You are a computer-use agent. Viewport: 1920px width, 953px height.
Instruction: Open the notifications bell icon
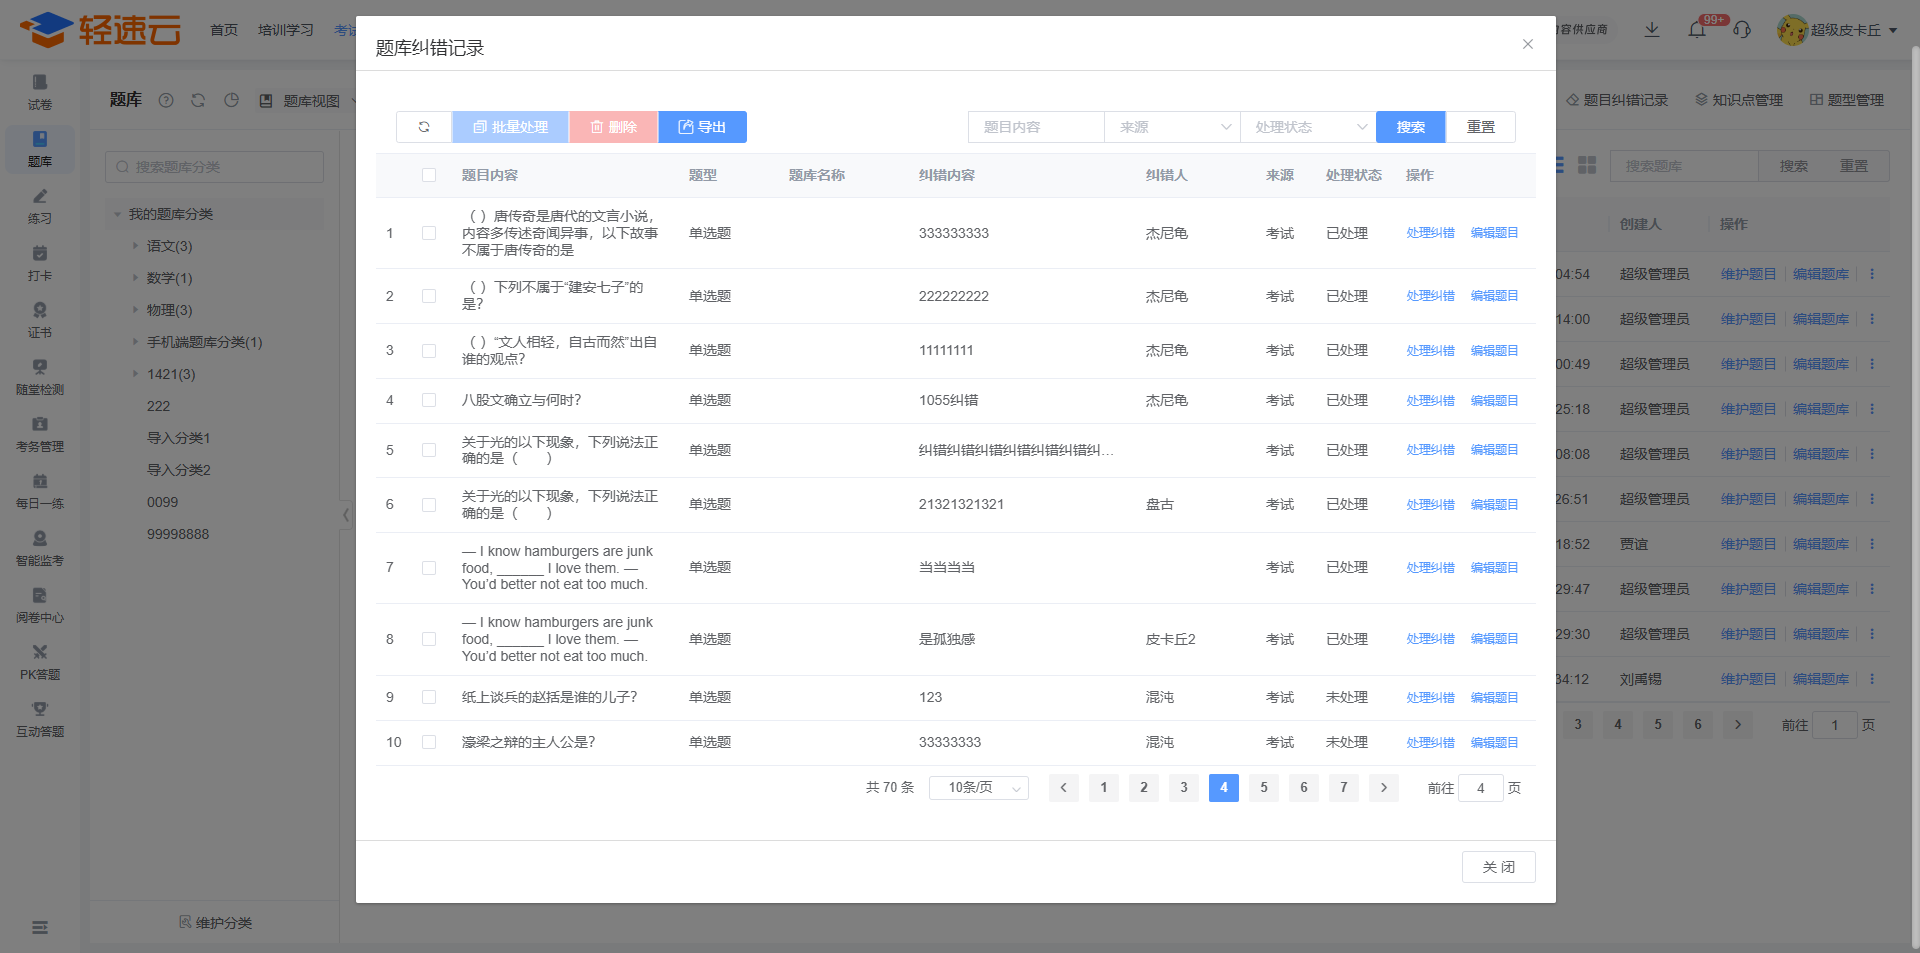(x=1697, y=30)
